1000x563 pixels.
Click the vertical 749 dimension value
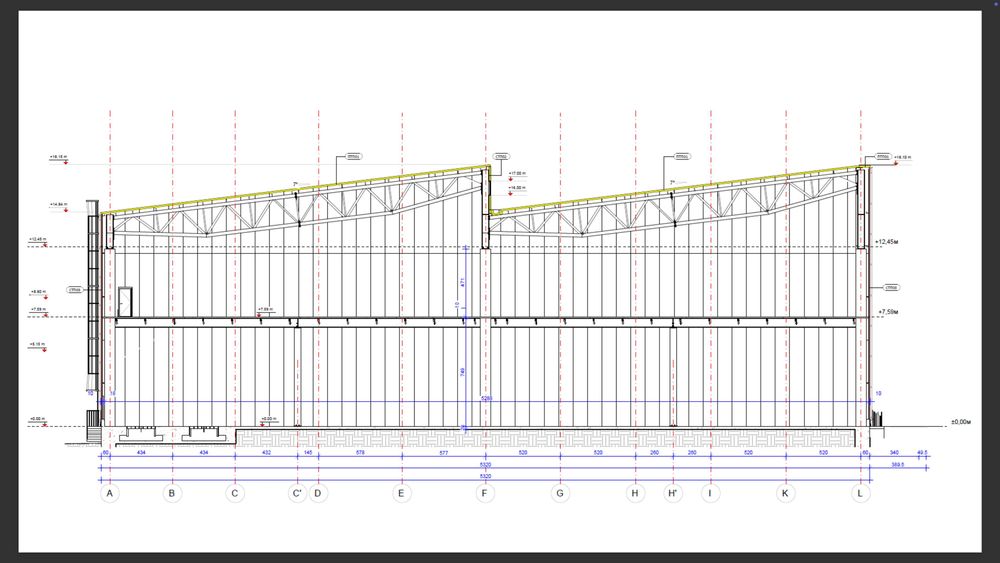pyautogui.click(x=462, y=371)
